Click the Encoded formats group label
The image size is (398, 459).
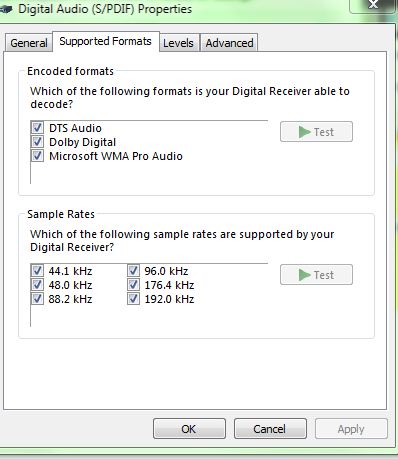(x=71, y=71)
